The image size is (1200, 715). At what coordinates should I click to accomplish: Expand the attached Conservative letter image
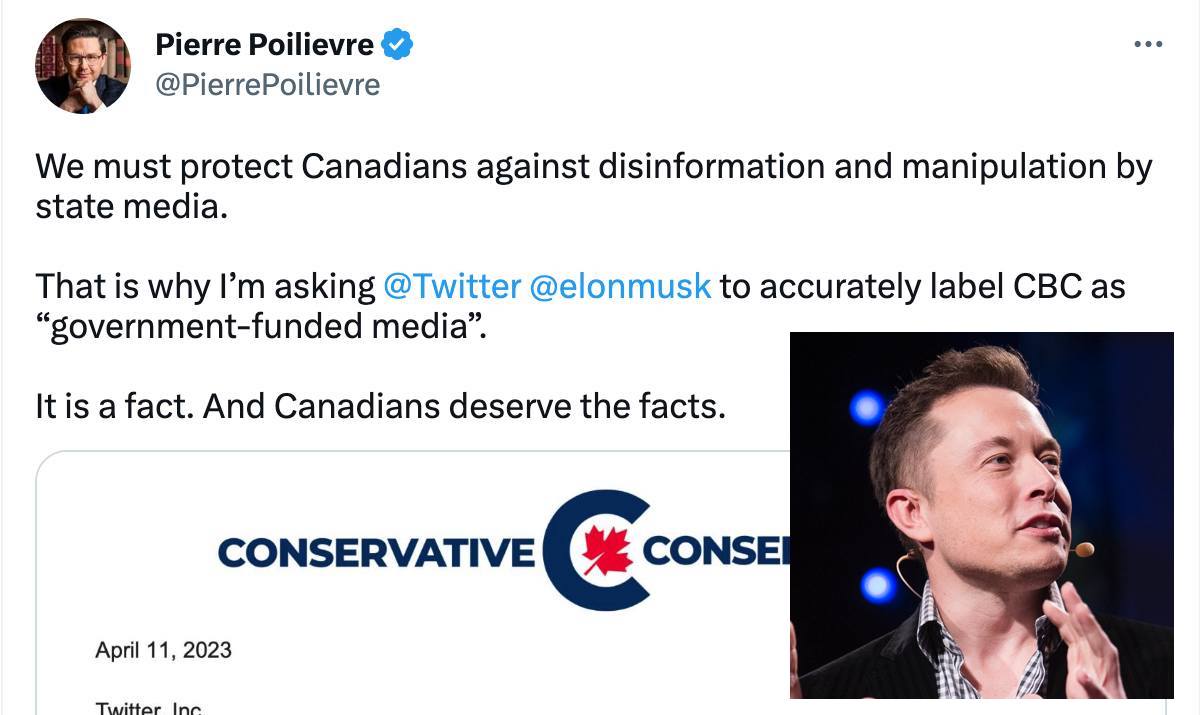pos(400,580)
